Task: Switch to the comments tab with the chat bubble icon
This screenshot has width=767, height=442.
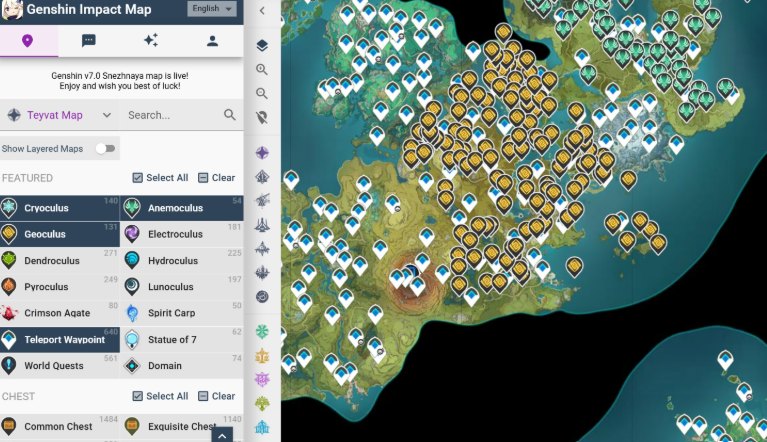Action: pos(89,41)
